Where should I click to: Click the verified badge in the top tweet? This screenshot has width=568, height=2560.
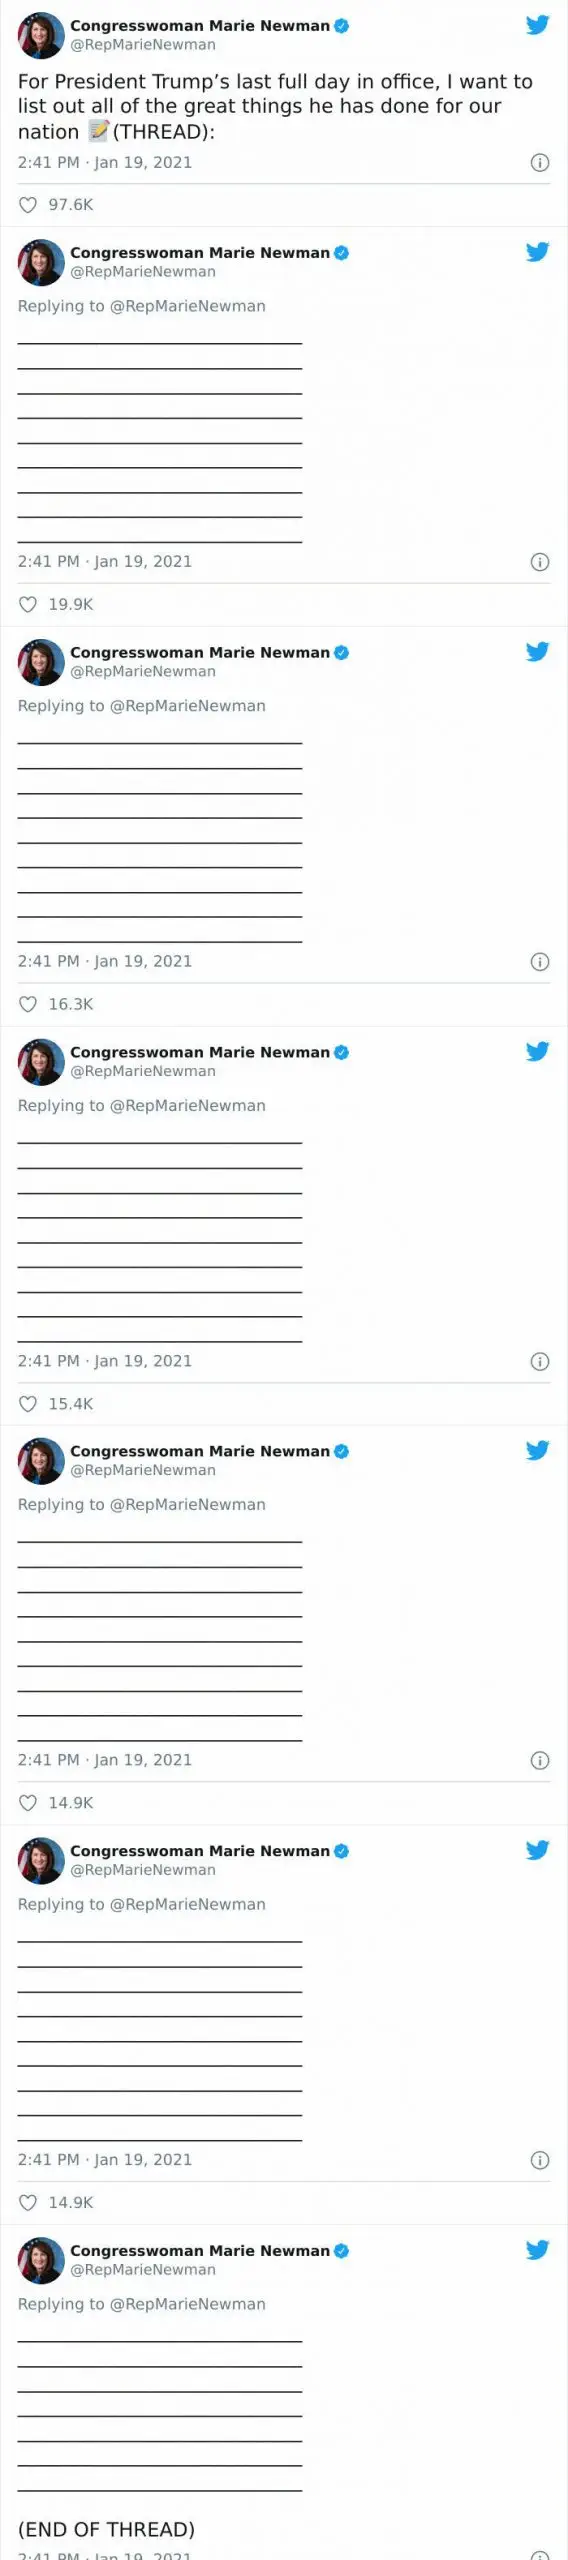coord(341,26)
